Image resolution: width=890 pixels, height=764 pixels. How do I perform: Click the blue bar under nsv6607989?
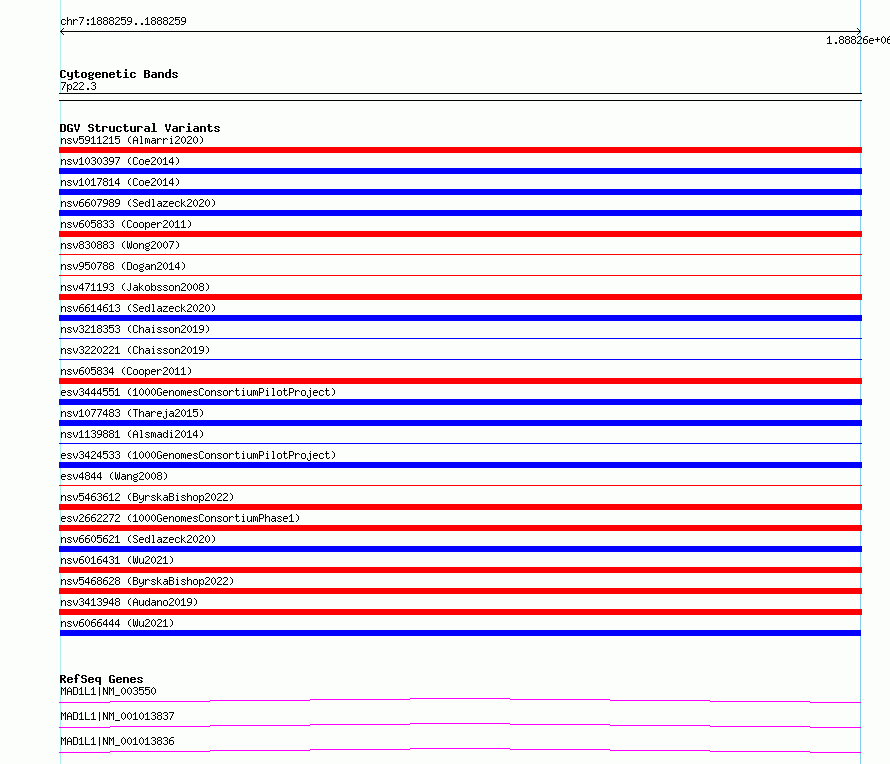(x=460, y=213)
